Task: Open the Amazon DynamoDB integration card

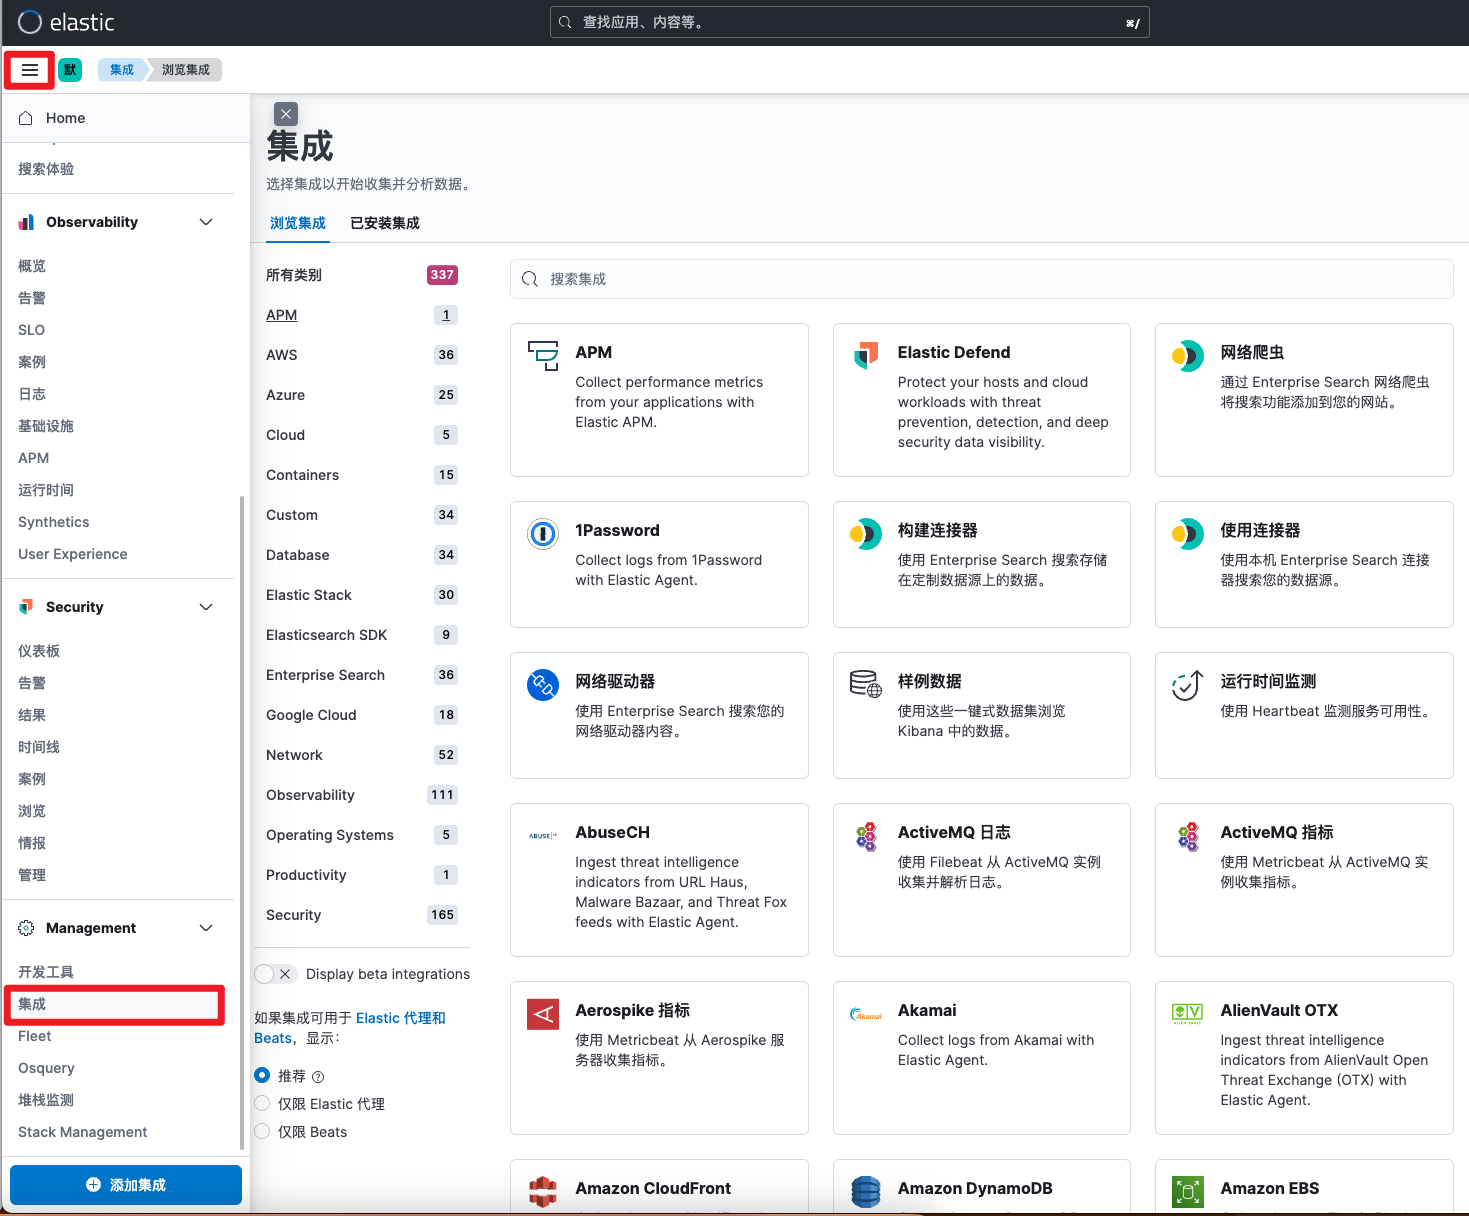Action: pyautogui.click(x=982, y=1188)
